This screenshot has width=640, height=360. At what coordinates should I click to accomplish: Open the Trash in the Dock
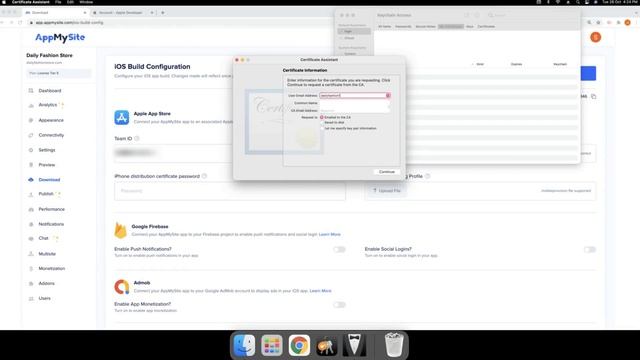(394, 345)
